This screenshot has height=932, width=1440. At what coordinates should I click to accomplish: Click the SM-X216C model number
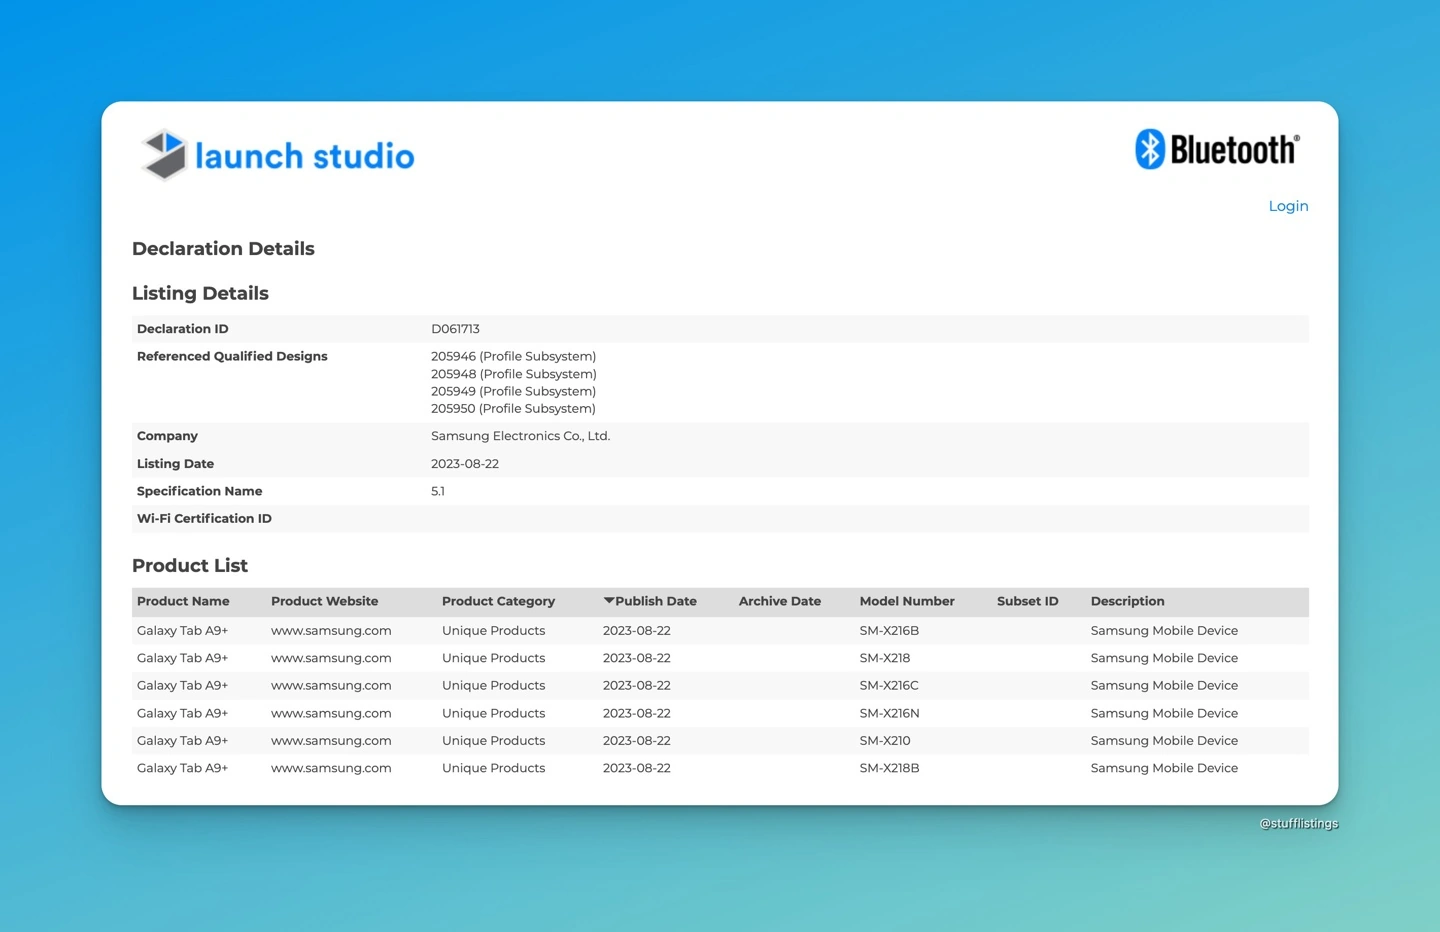click(888, 686)
